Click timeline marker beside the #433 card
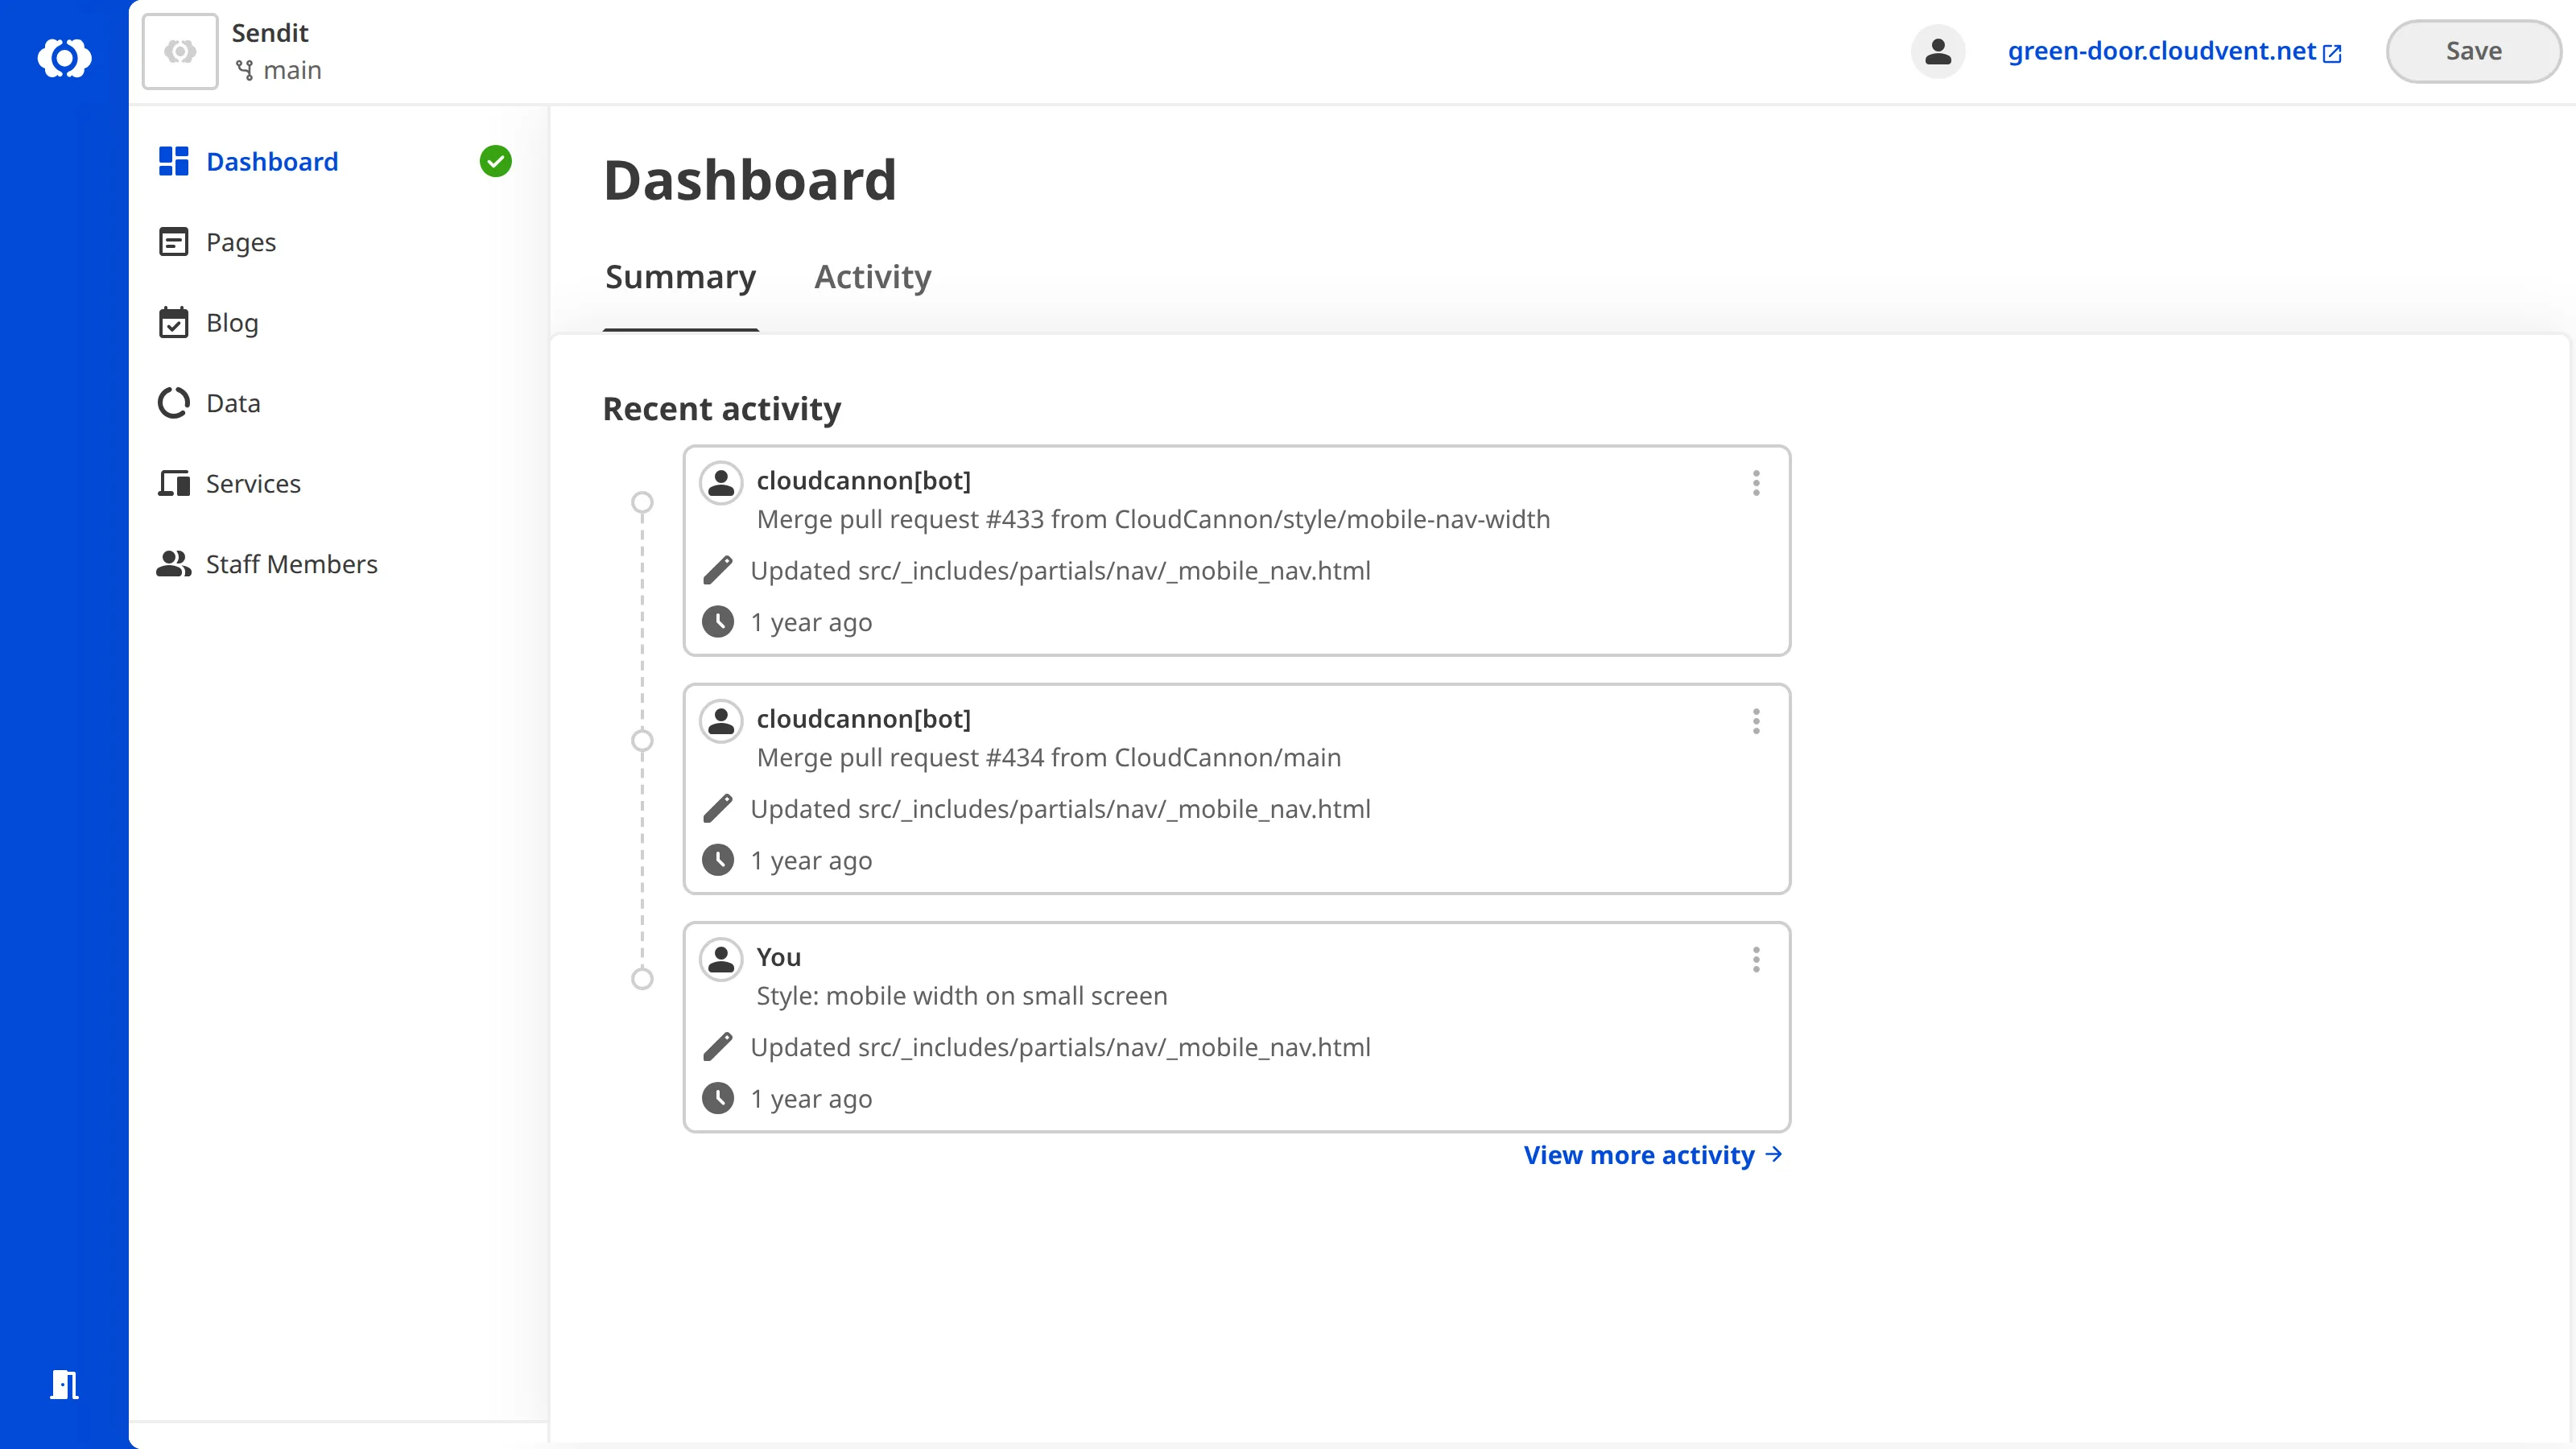The width and height of the screenshot is (2576, 1449). click(x=642, y=502)
